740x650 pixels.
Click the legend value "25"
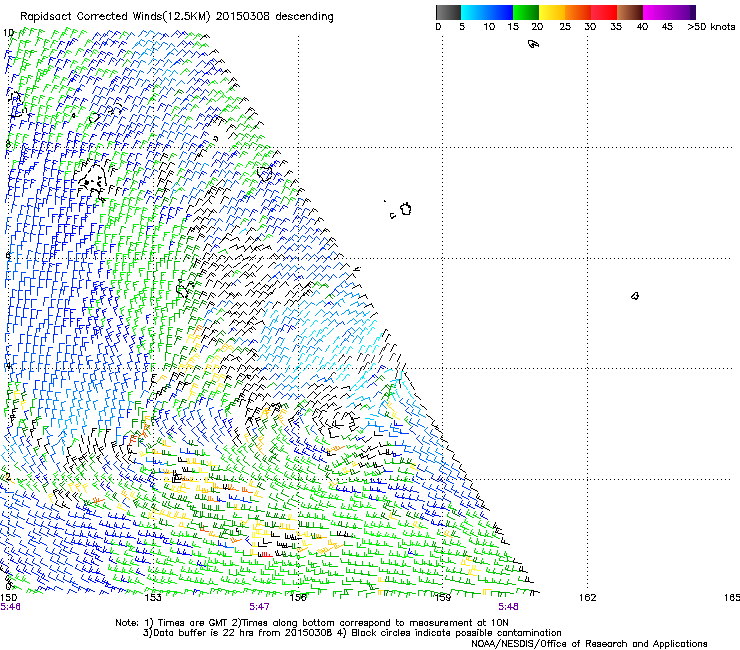click(565, 27)
